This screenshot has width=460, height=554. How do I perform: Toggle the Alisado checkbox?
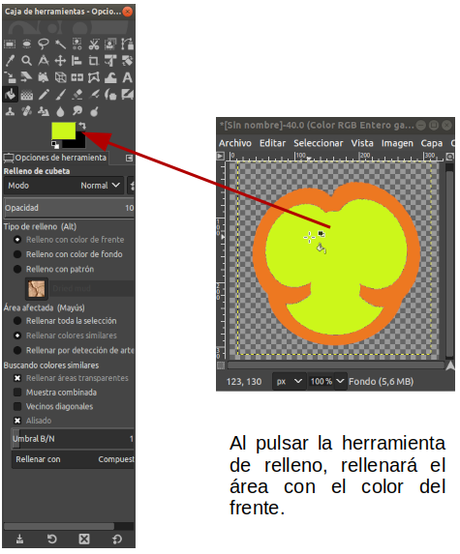[17, 420]
